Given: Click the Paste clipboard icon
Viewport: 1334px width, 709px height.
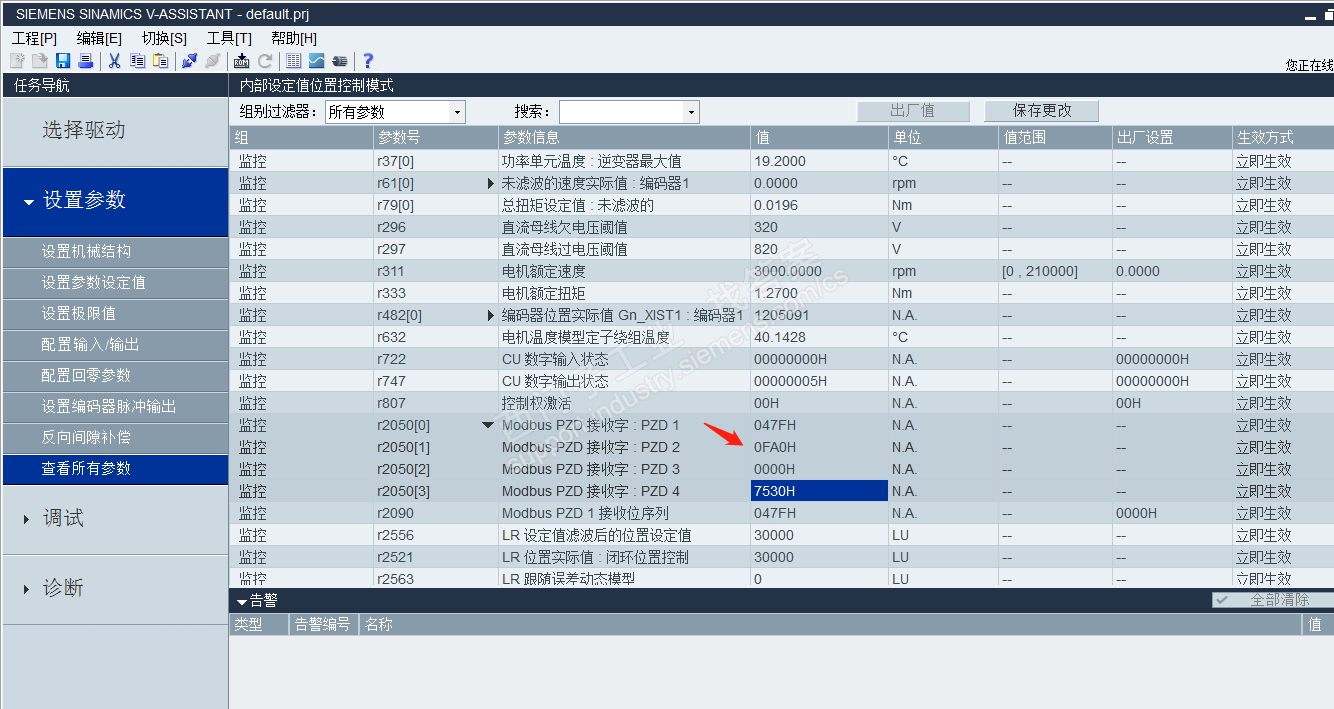Looking at the screenshot, I should coord(160,61).
